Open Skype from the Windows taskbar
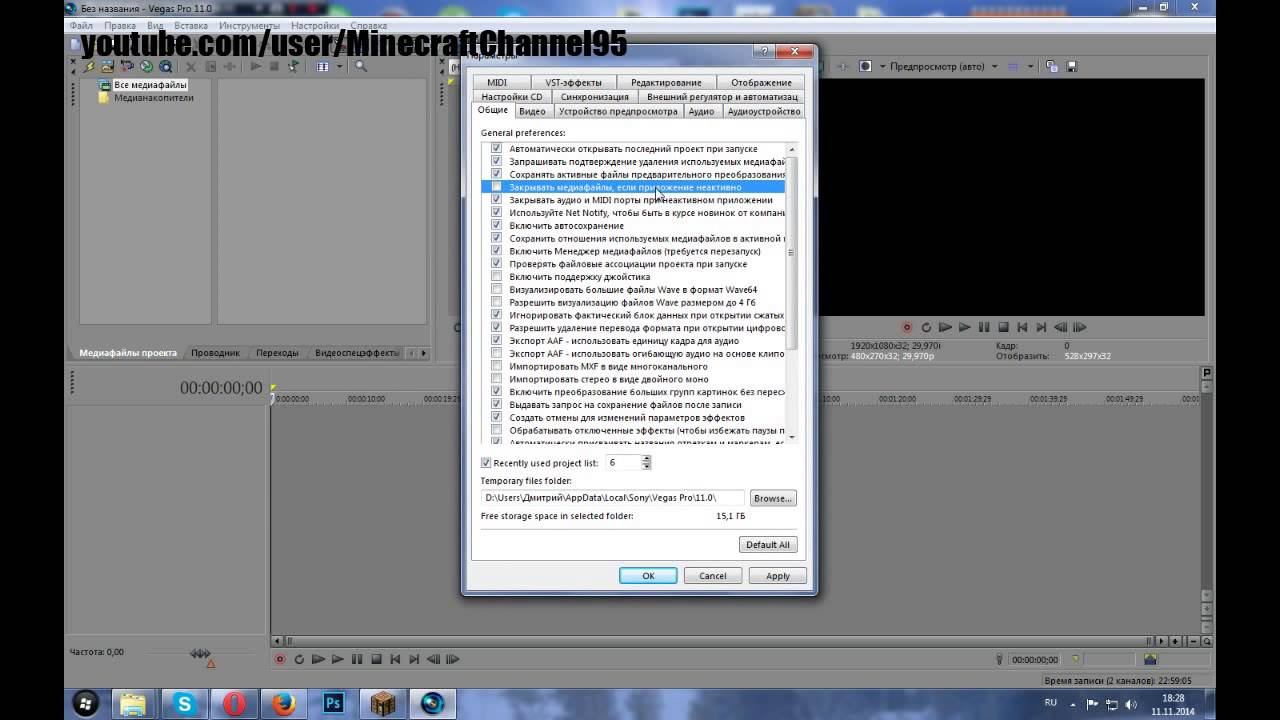The image size is (1280, 720). (184, 704)
